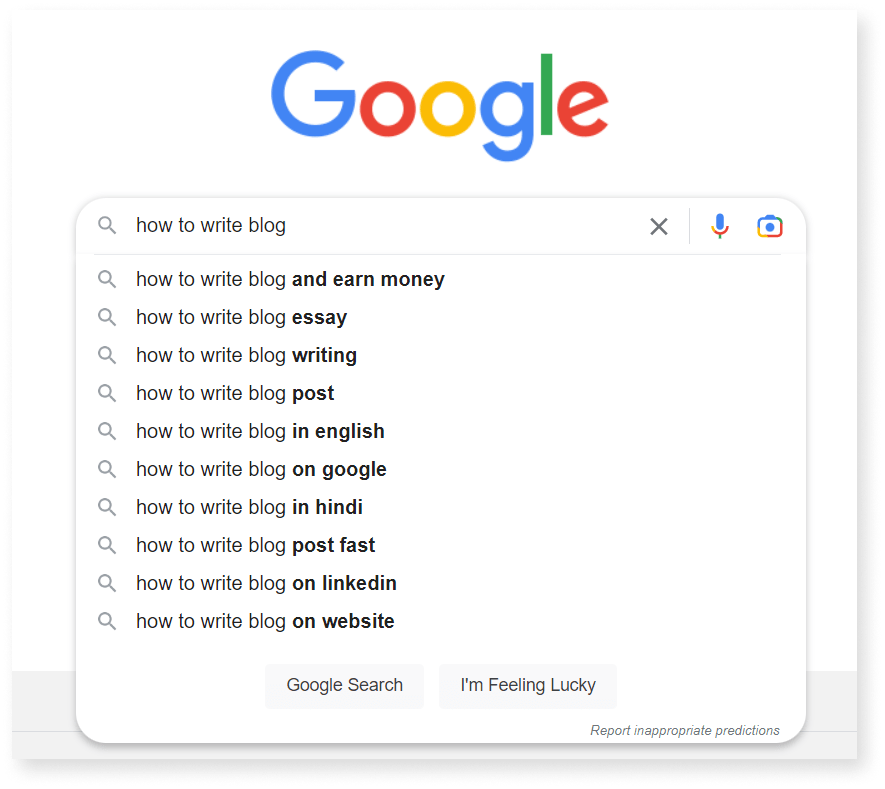
Task: Click the X to clear the search query
Action: (659, 226)
